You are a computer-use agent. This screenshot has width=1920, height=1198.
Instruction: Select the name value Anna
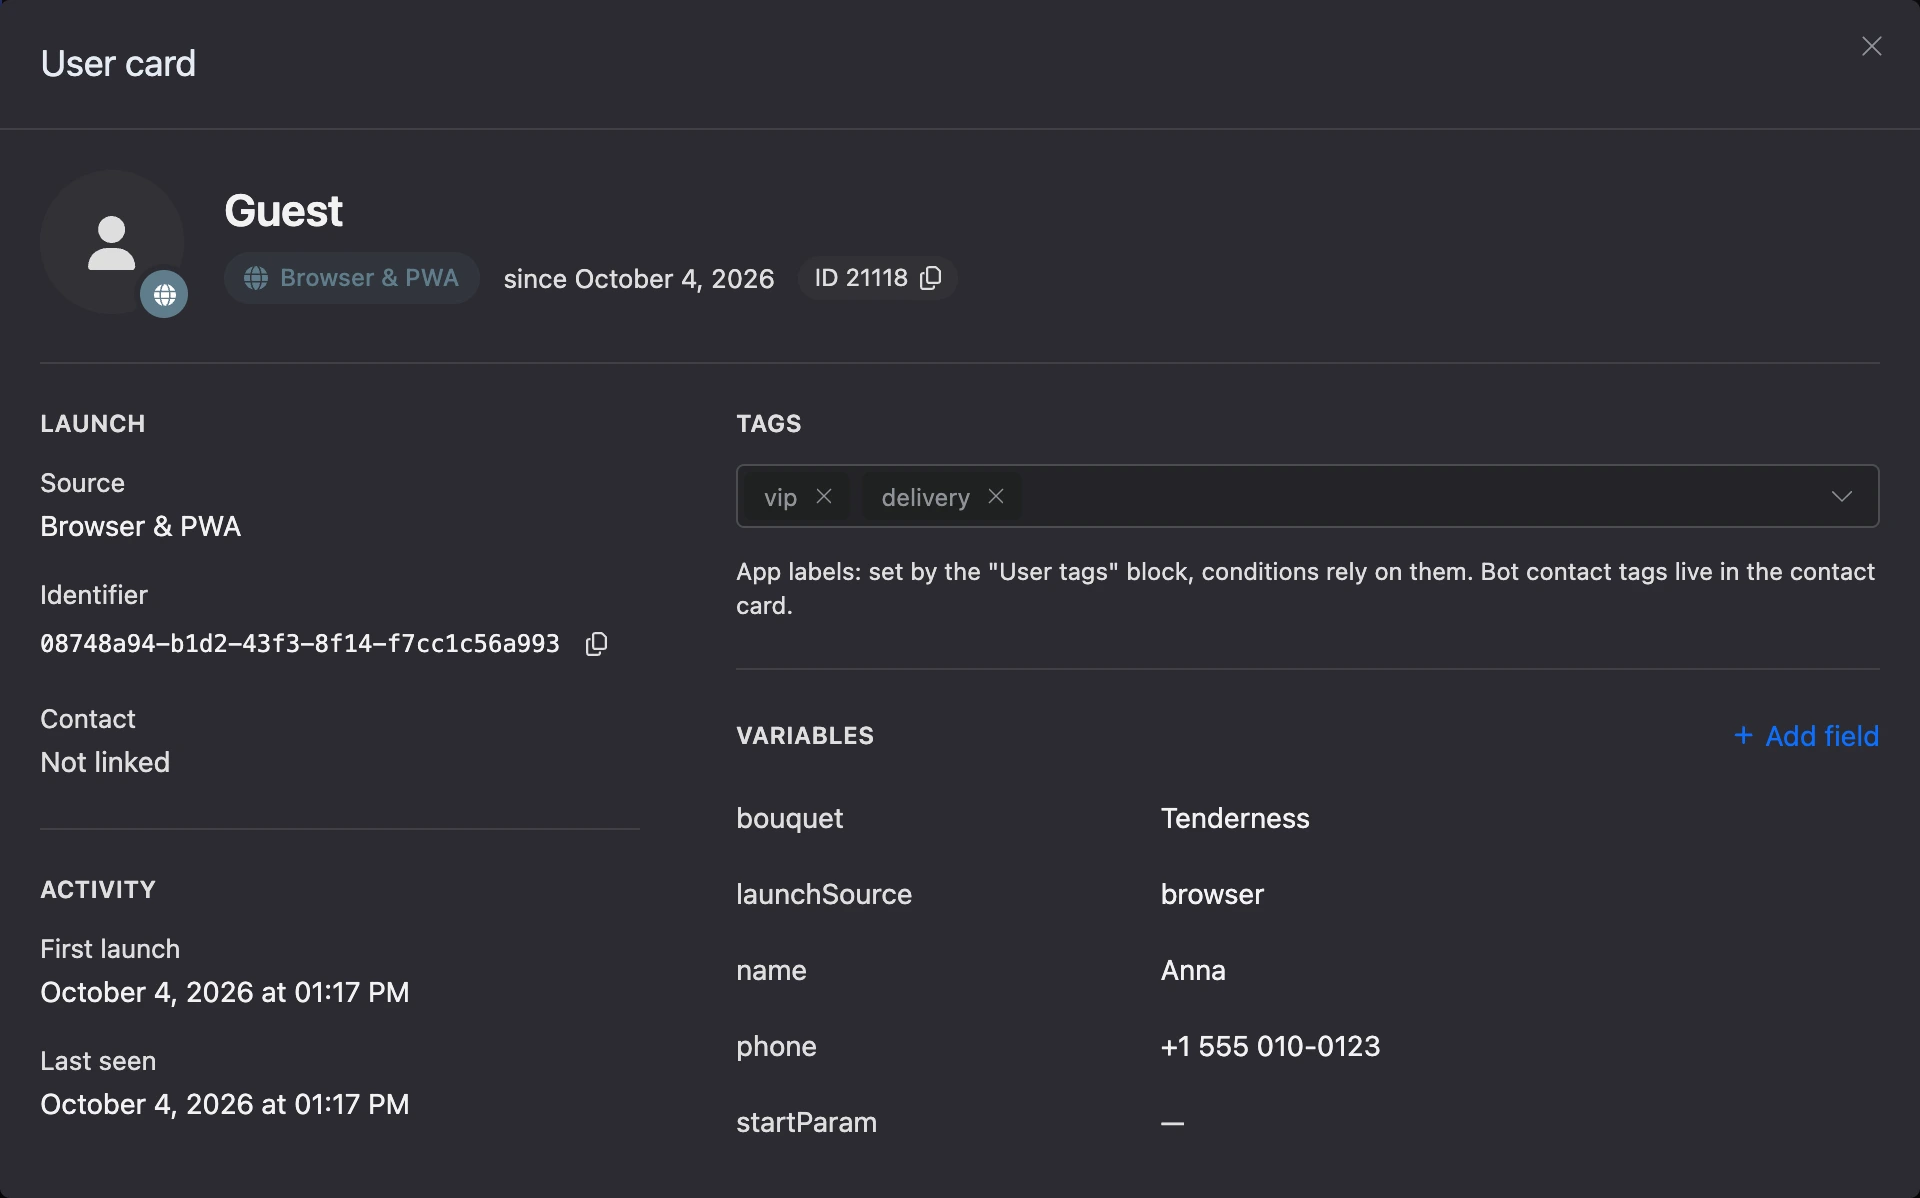pos(1193,970)
